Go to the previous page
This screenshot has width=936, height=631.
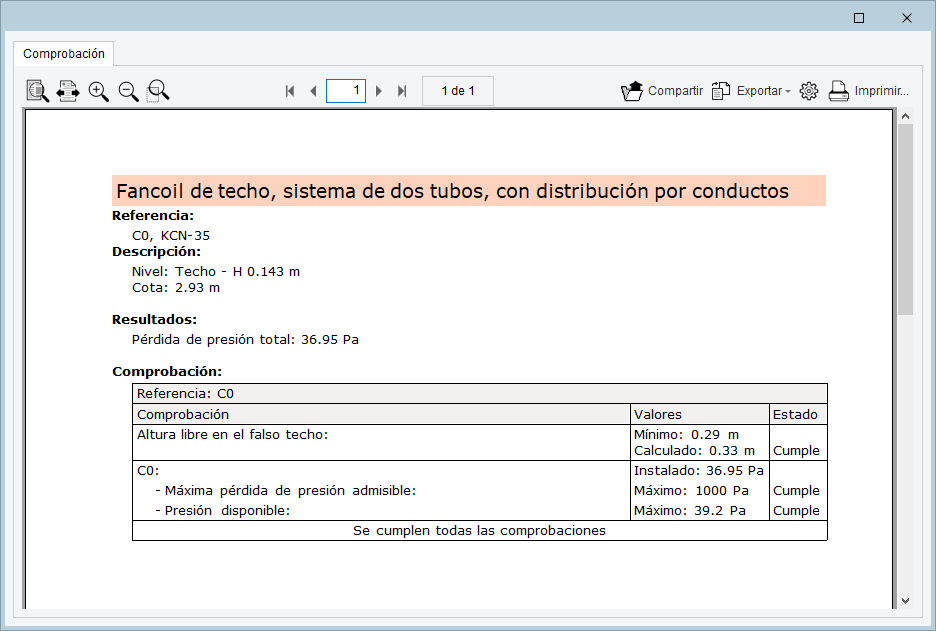(313, 91)
